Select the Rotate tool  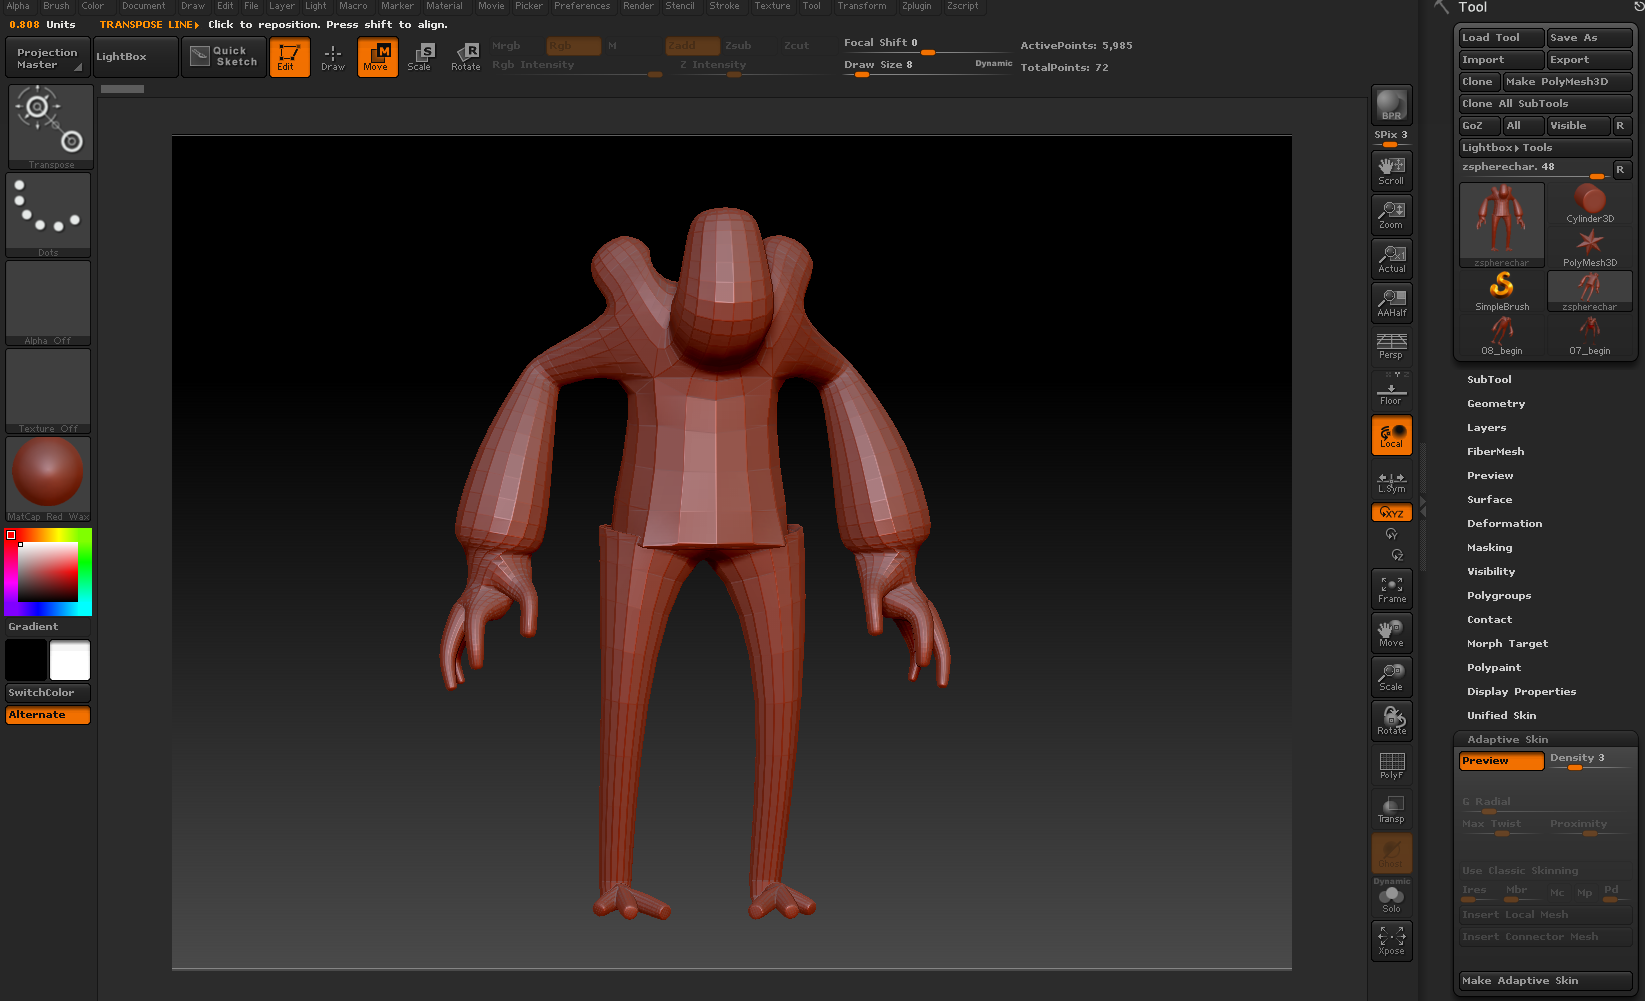pyautogui.click(x=465, y=57)
